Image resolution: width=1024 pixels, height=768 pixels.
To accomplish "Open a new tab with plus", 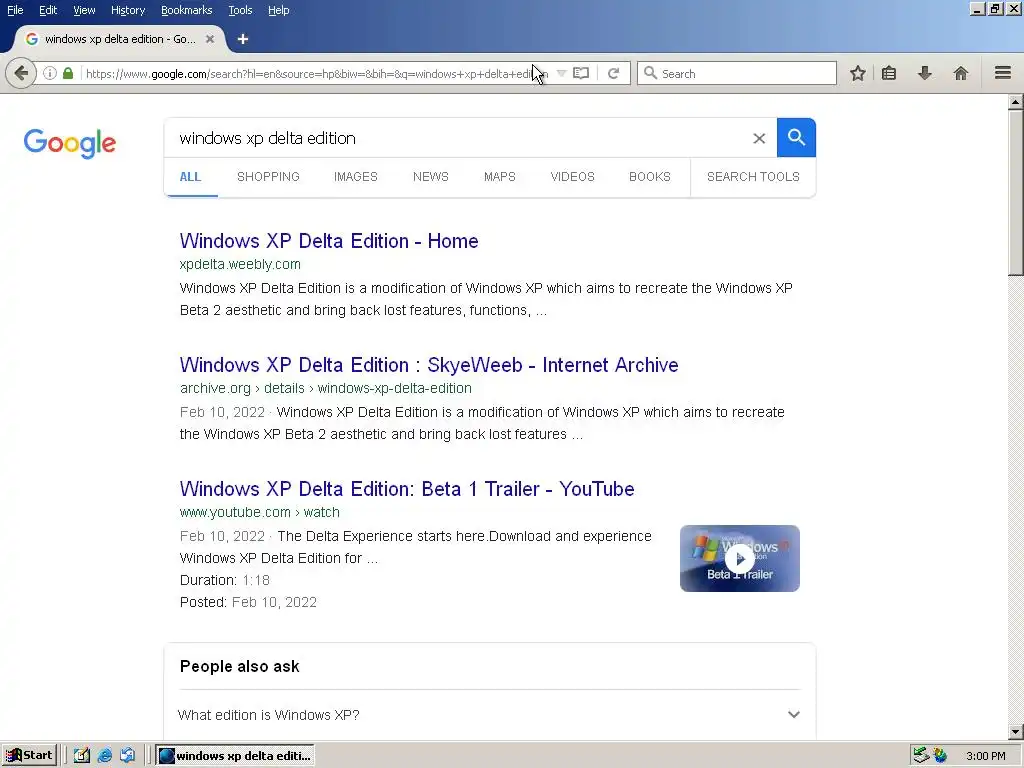I will point(243,39).
